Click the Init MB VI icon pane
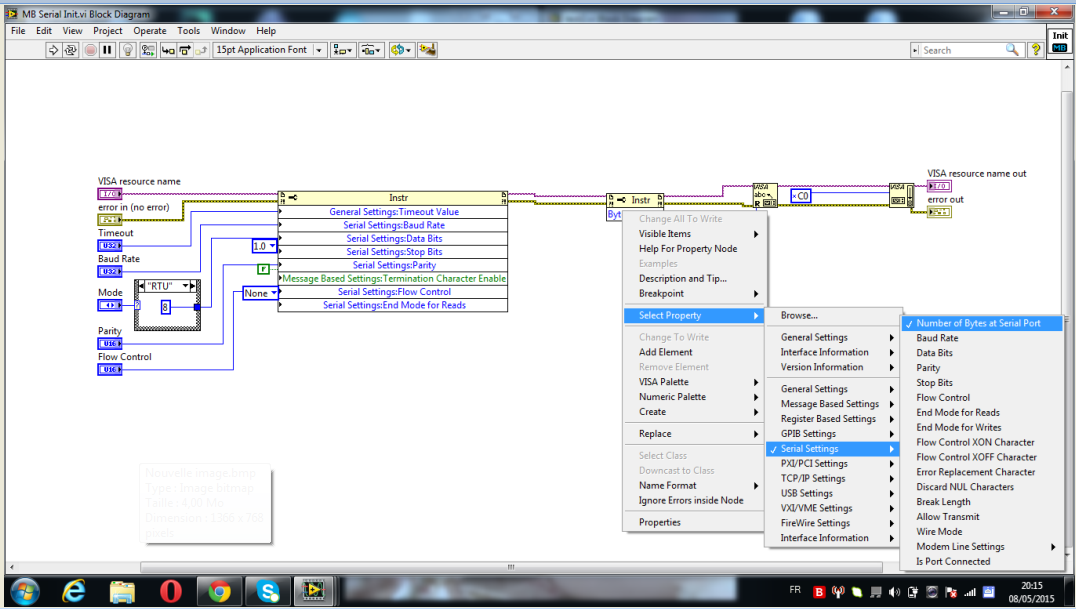 pos(1060,42)
